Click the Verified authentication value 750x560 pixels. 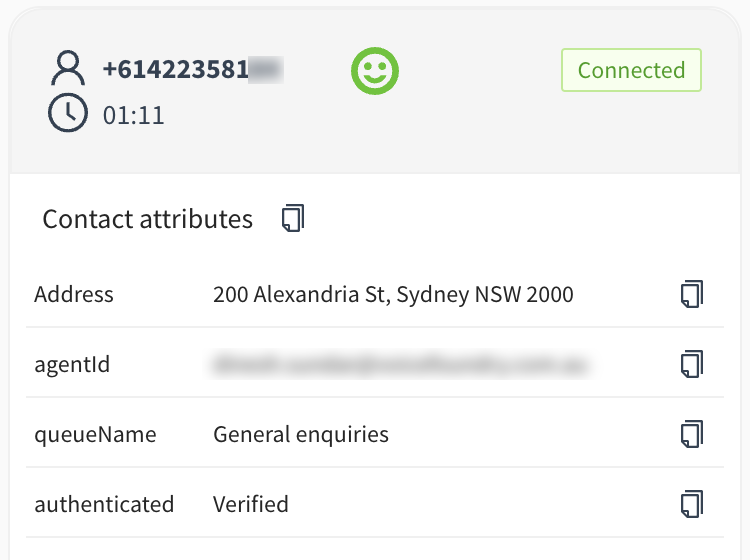point(251,504)
